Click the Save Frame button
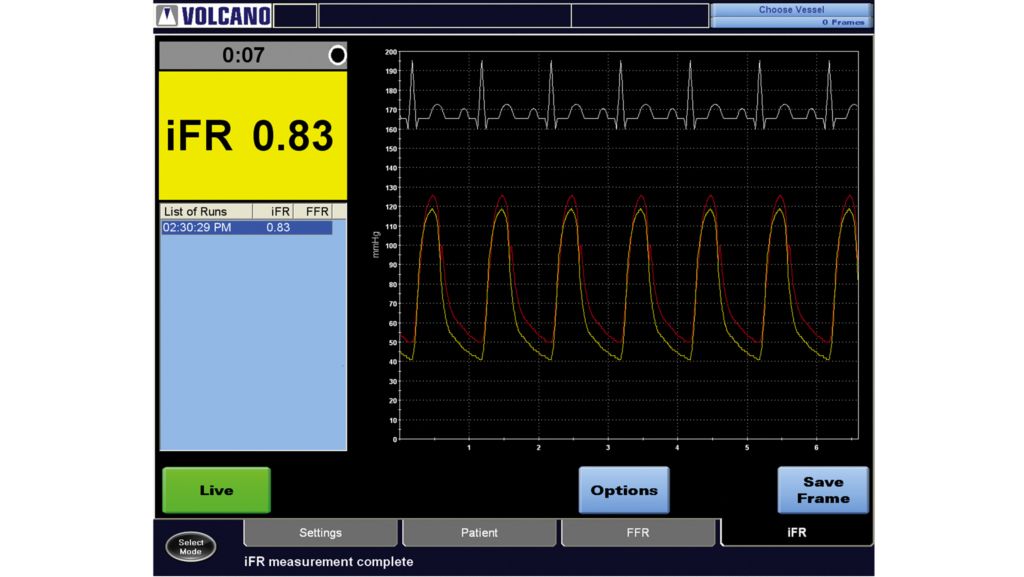Image resolution: width=1024 pixels, height=577 pixels. 823,490
